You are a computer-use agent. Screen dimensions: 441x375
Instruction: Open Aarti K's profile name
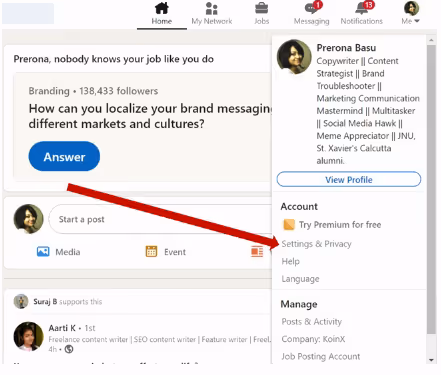(62, 328)
